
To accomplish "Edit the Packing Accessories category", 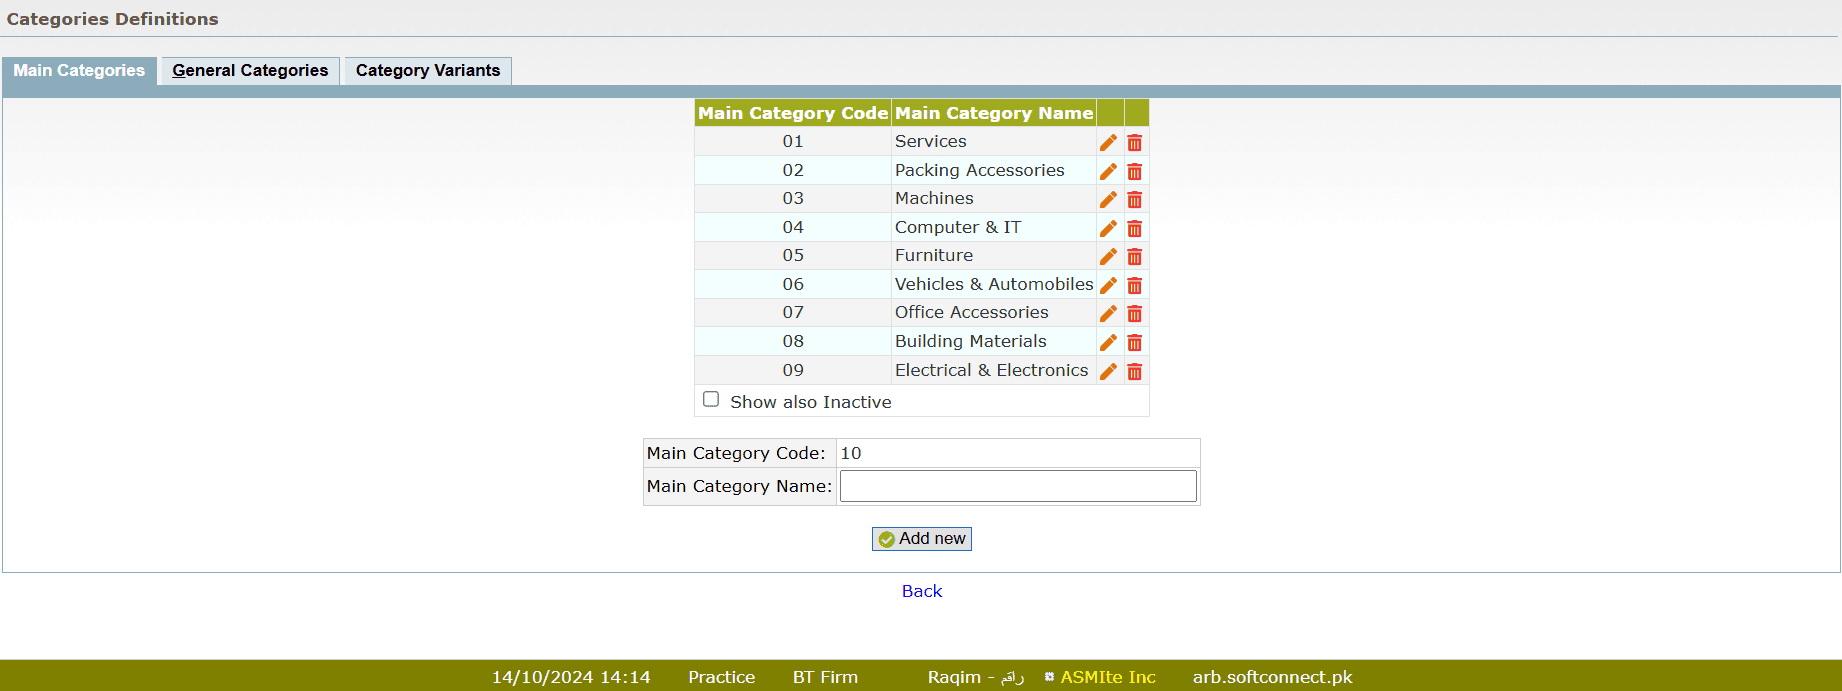I will 1108,171.
